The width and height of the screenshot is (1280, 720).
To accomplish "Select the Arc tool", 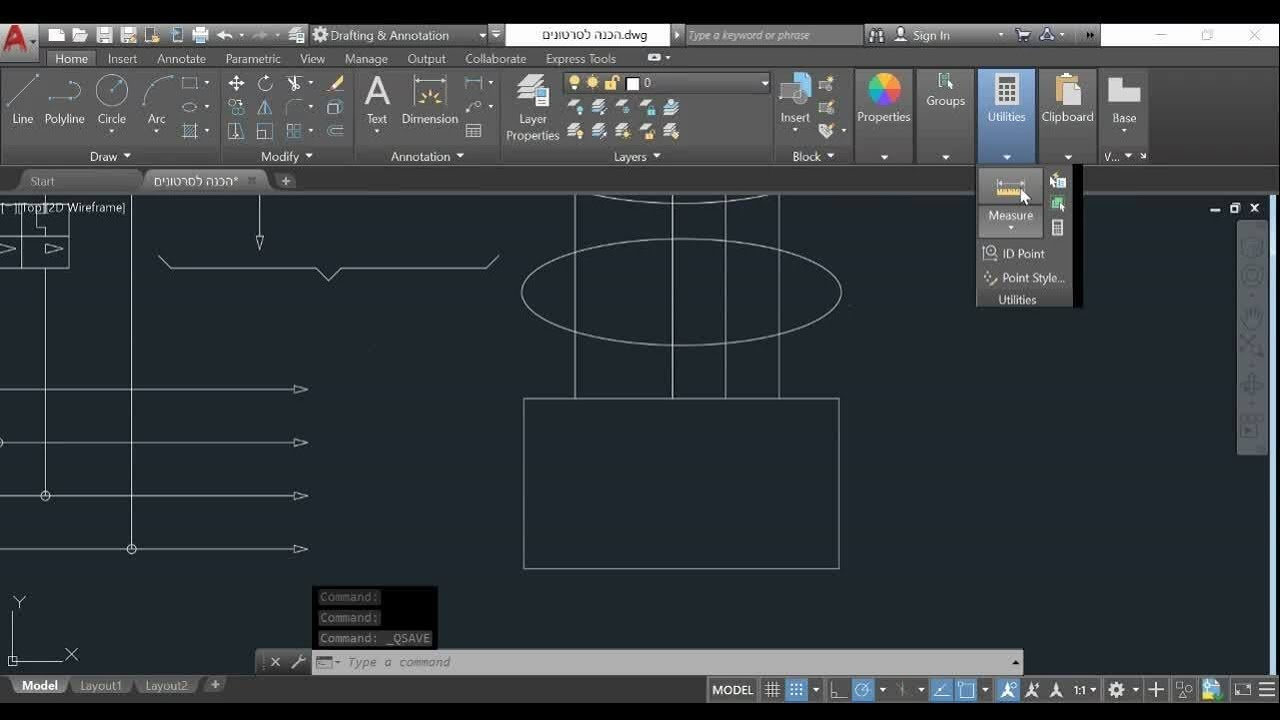I will pyautogui.click(x=156, y=100).
